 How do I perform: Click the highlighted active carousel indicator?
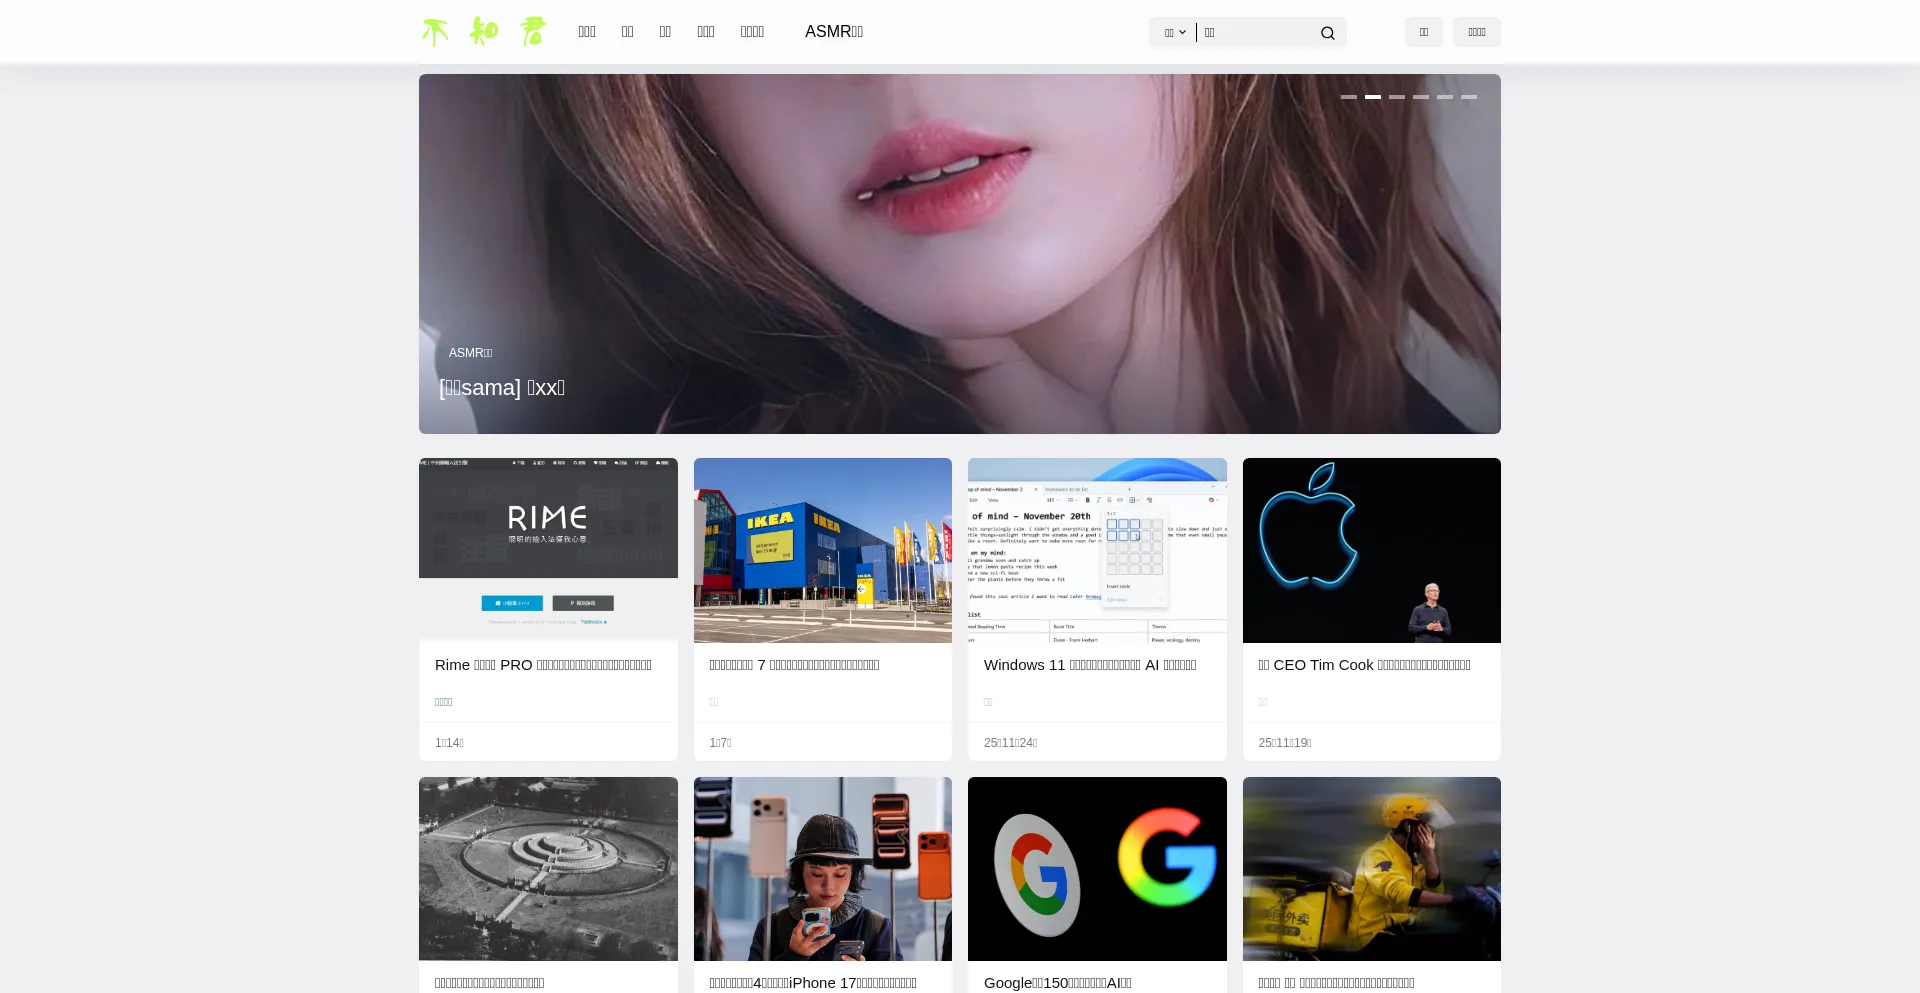coord(1373,97)
